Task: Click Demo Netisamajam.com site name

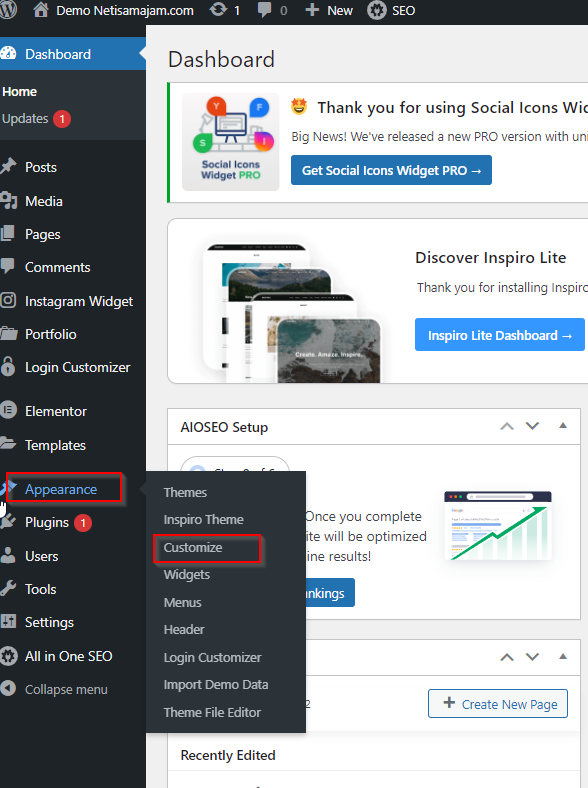Action: (x=125, y=11)
